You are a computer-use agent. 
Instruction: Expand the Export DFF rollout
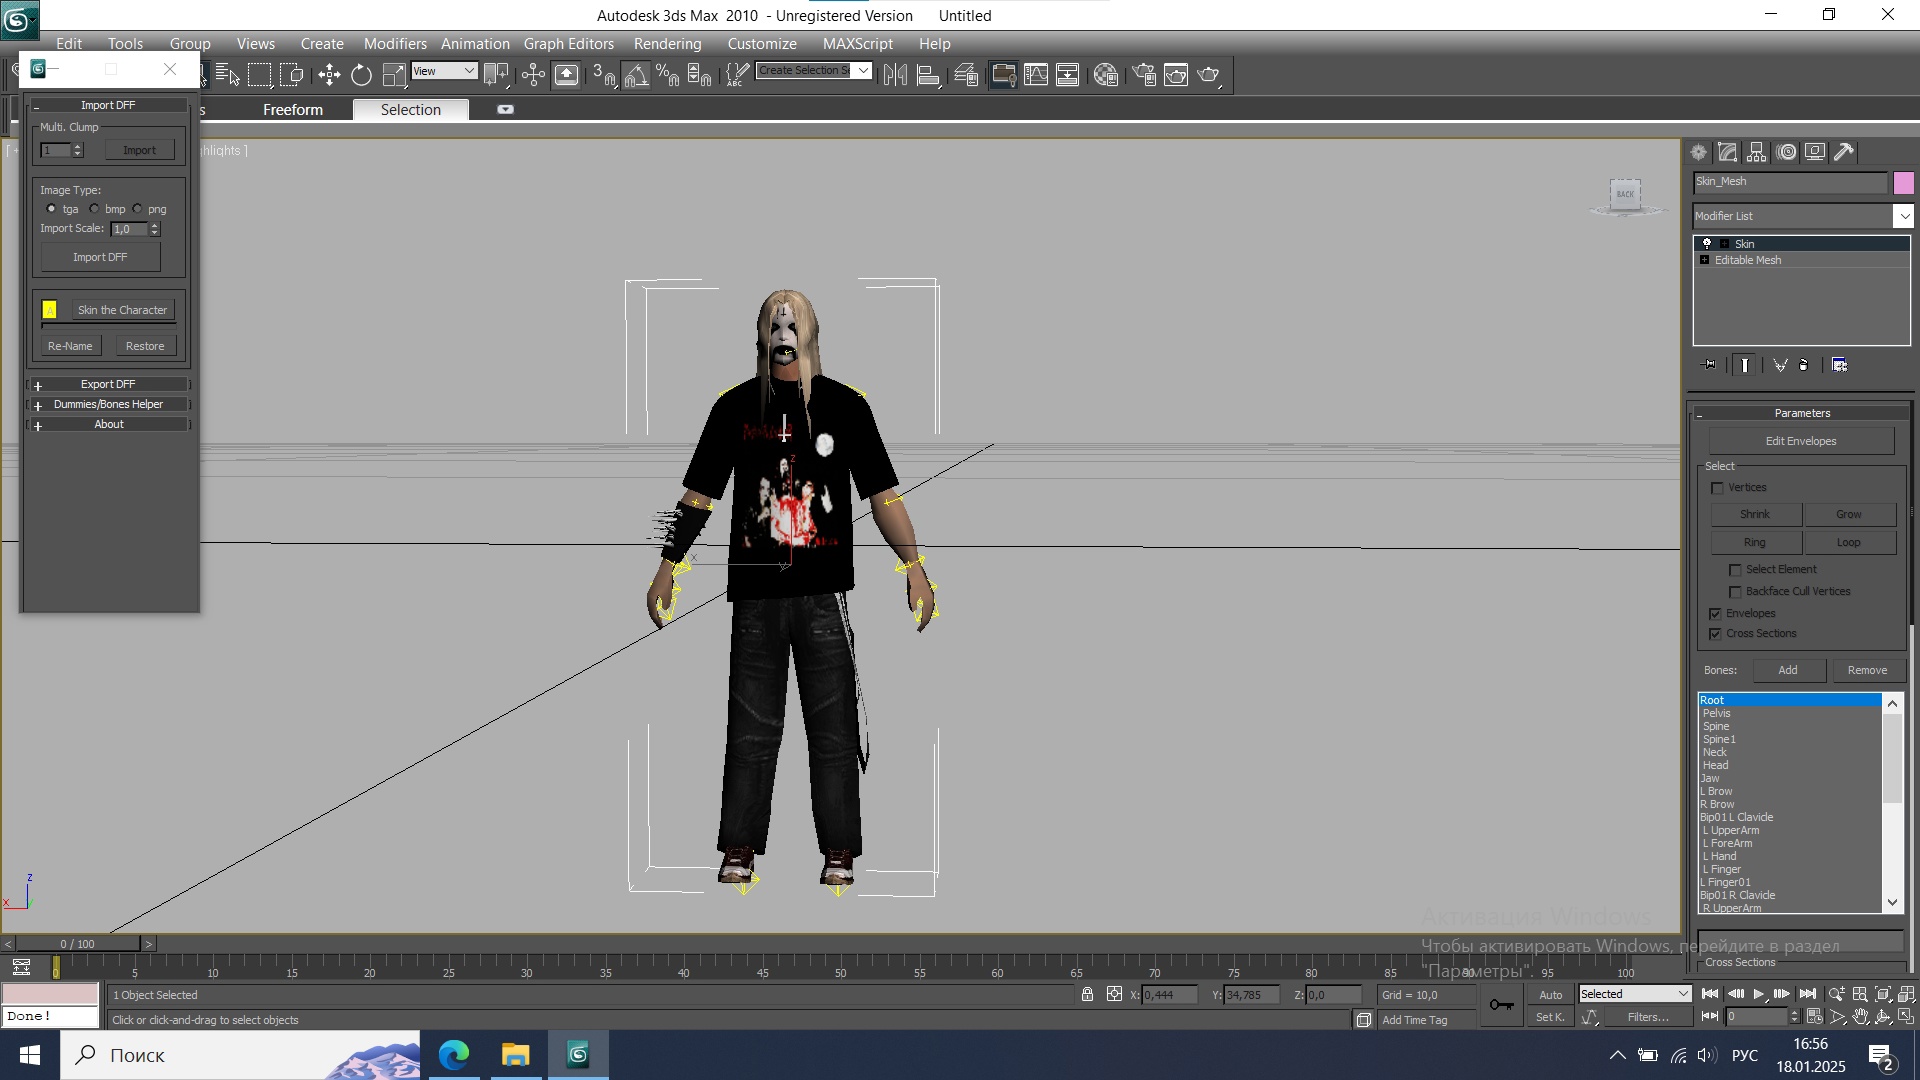coord(108,384)
